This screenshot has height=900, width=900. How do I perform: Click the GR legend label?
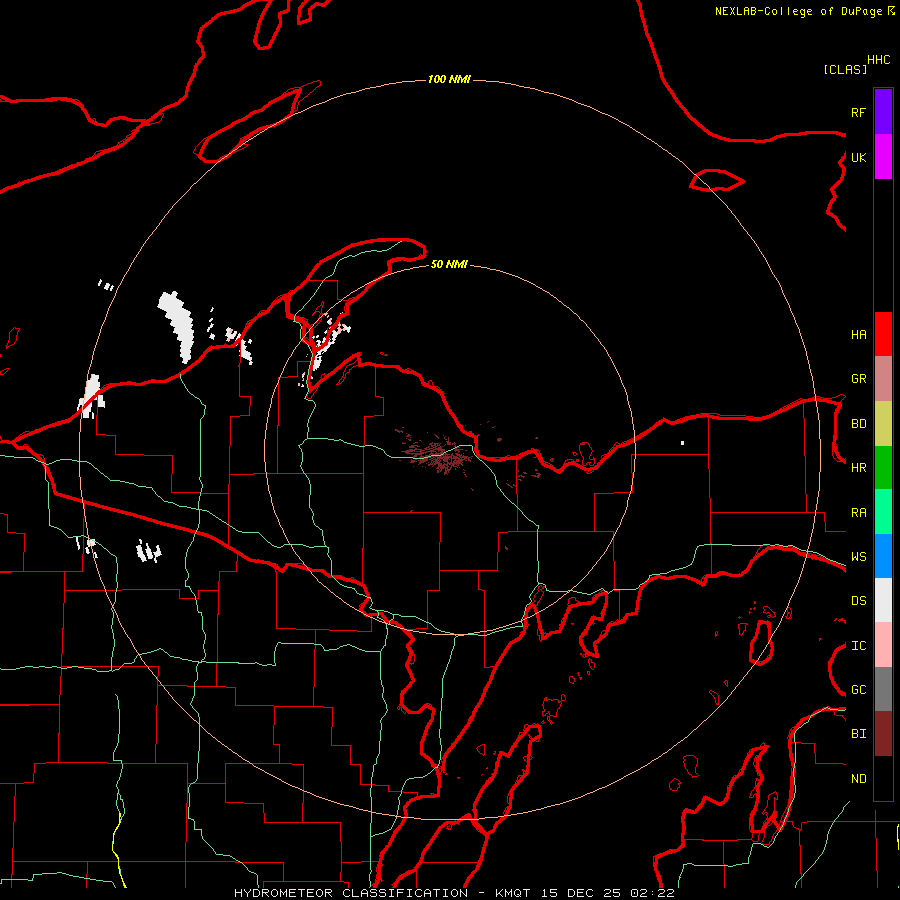(x=859, y=379)
